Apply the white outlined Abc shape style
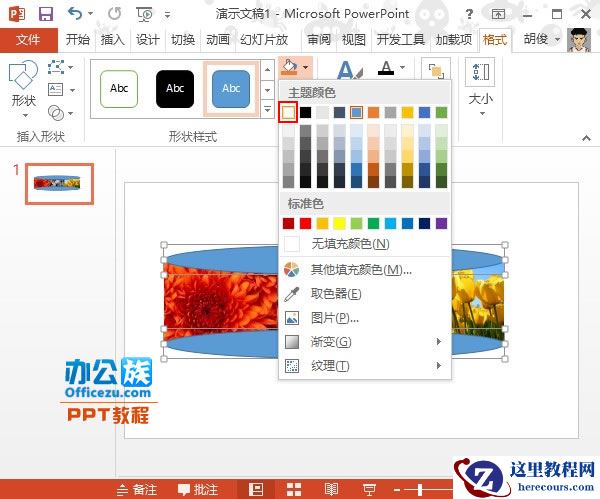The image size is (600, 499). pyautogui.click(x=119, y=89)
